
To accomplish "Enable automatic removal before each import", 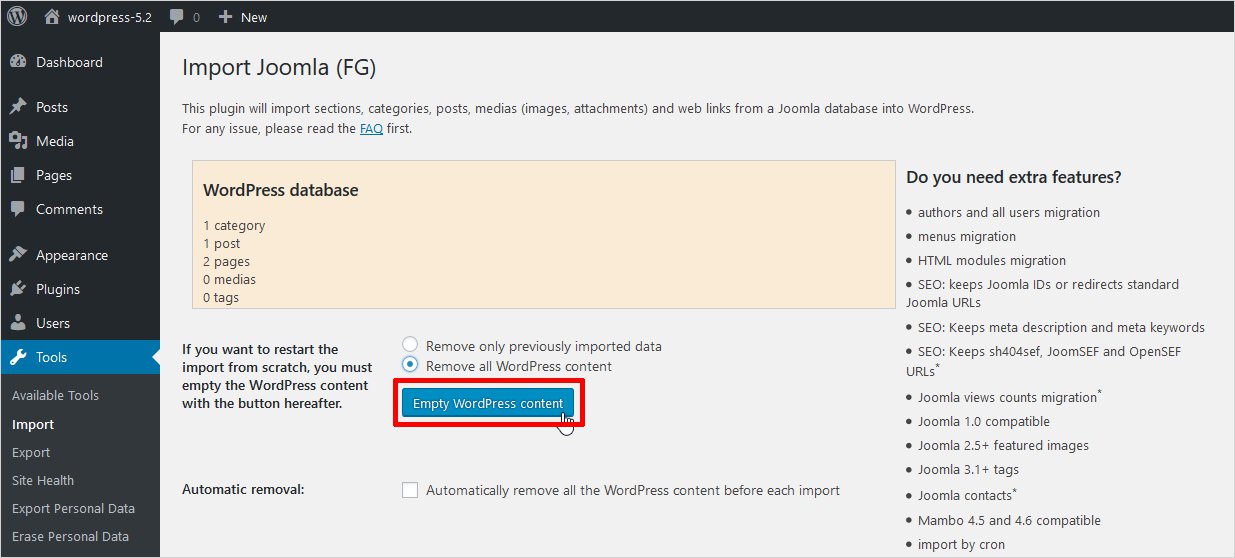I will pyautogui.click(x=410, y=490).
